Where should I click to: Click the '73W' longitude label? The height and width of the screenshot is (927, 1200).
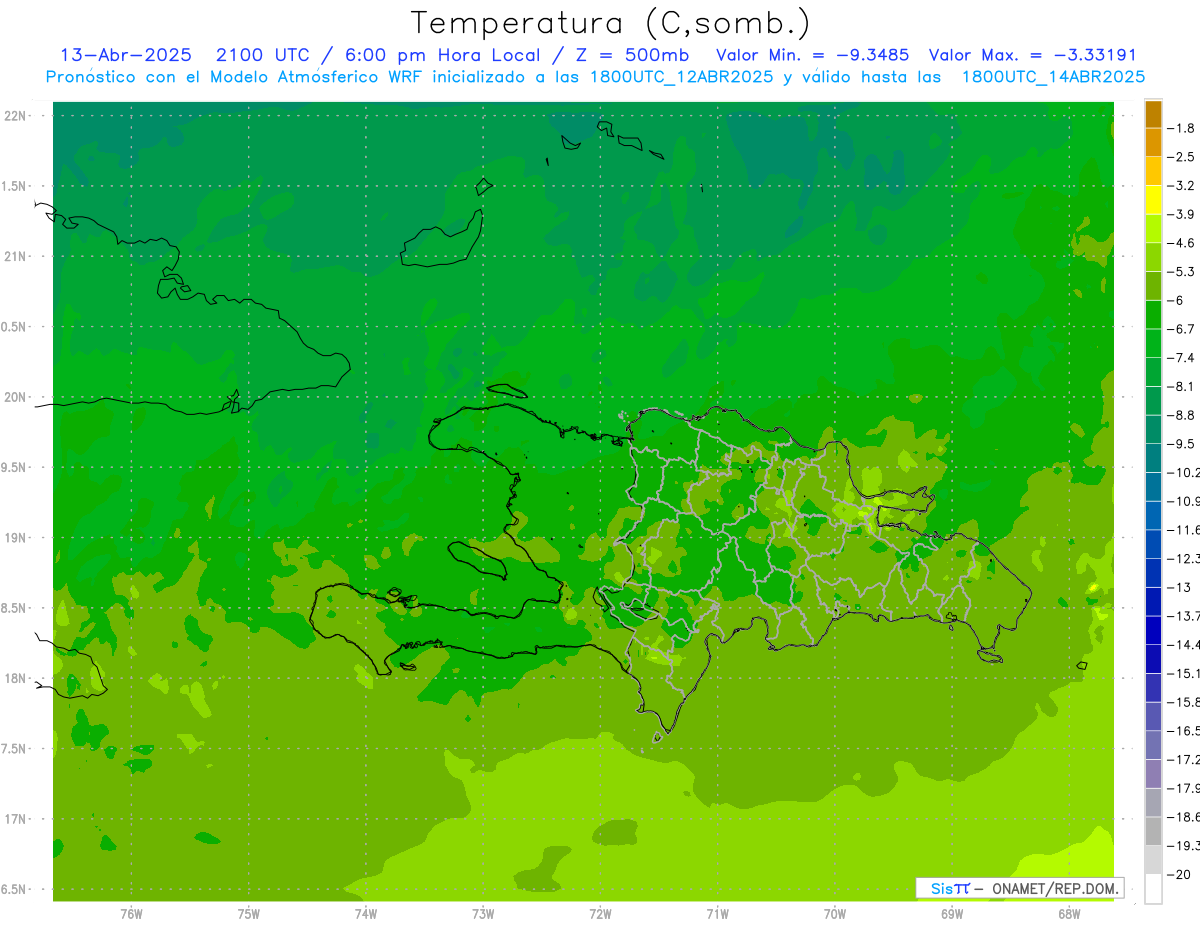(x=483, y=914)
